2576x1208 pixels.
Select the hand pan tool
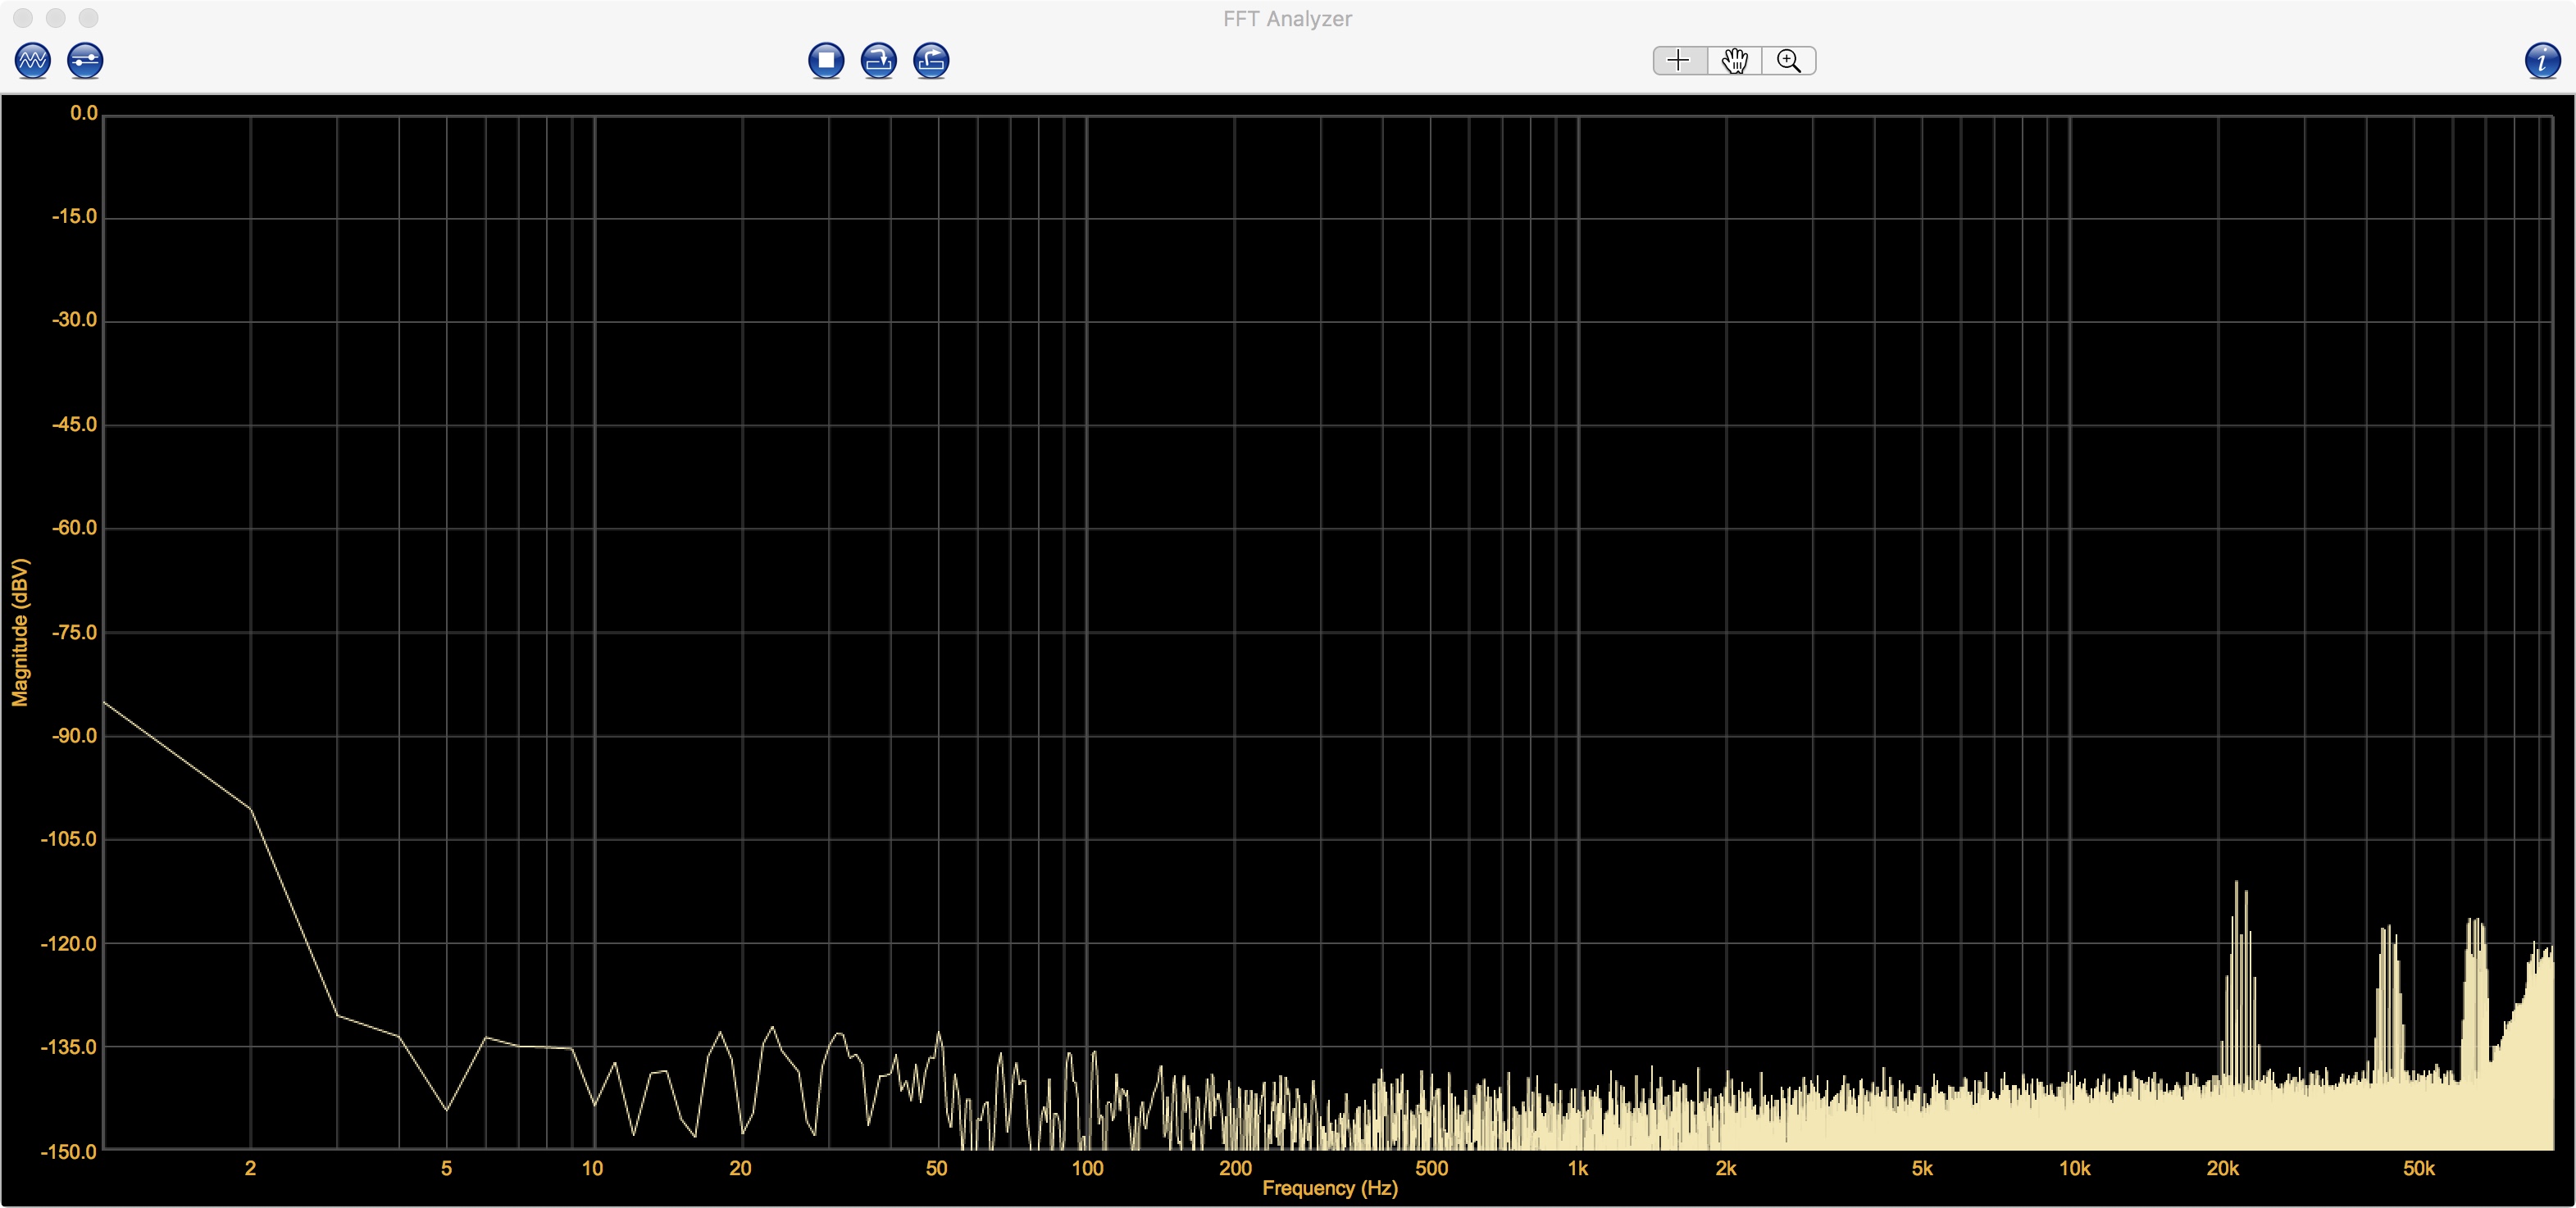(x=1734, y=61)
